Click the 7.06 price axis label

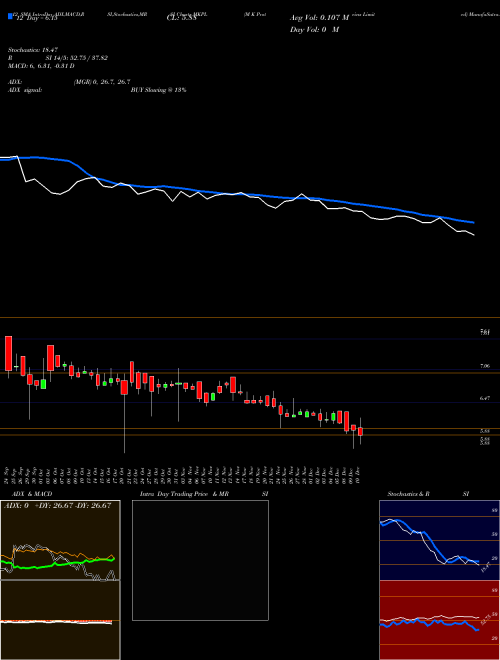(x=485, y=366)
